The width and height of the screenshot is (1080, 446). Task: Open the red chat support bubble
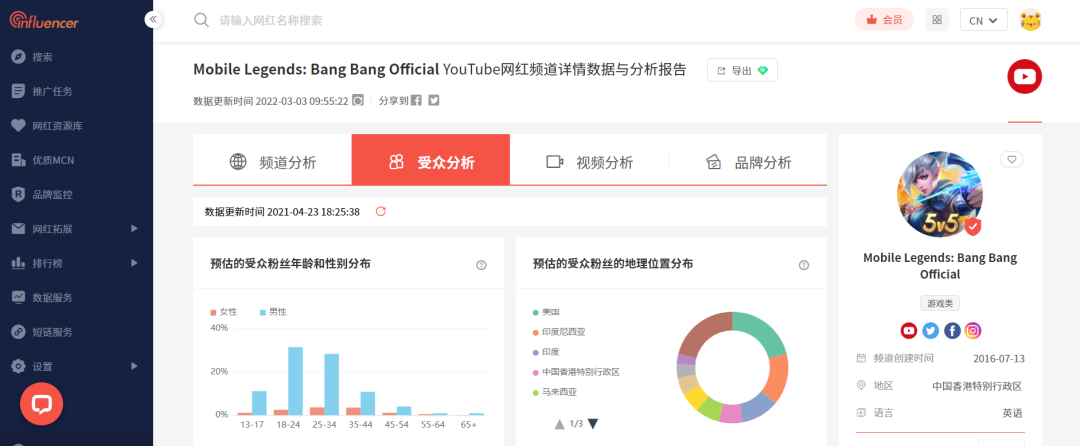click(x=41, y=404)
